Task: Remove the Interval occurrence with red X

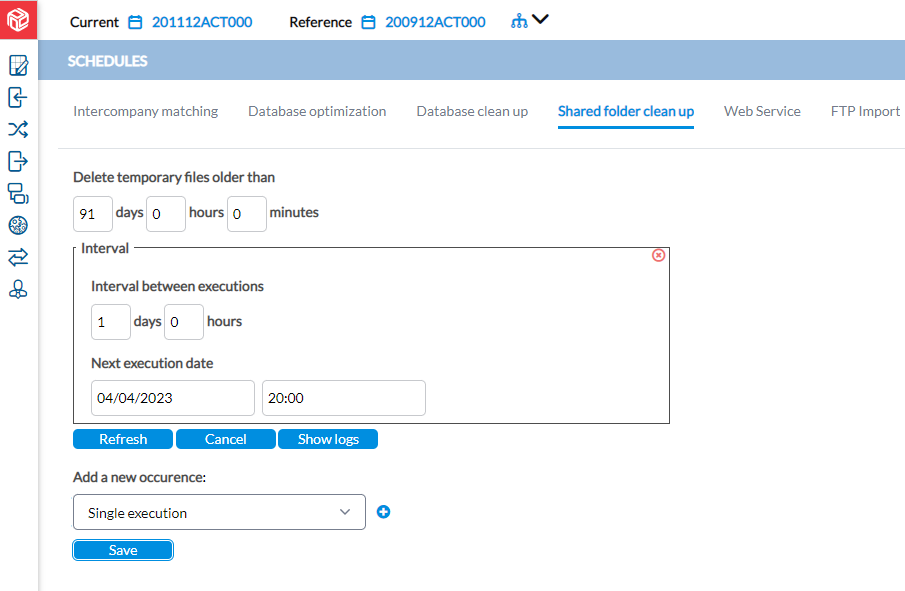Action: (658, 255)
